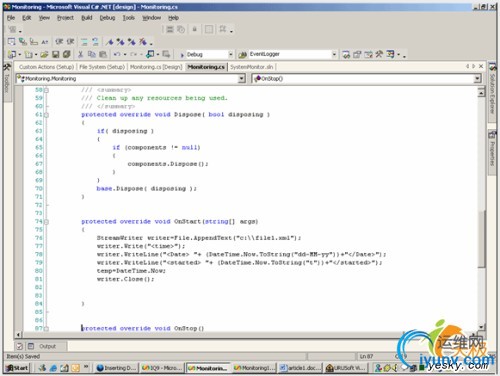Click the Uncomment Selection icon

pos(95,42)
